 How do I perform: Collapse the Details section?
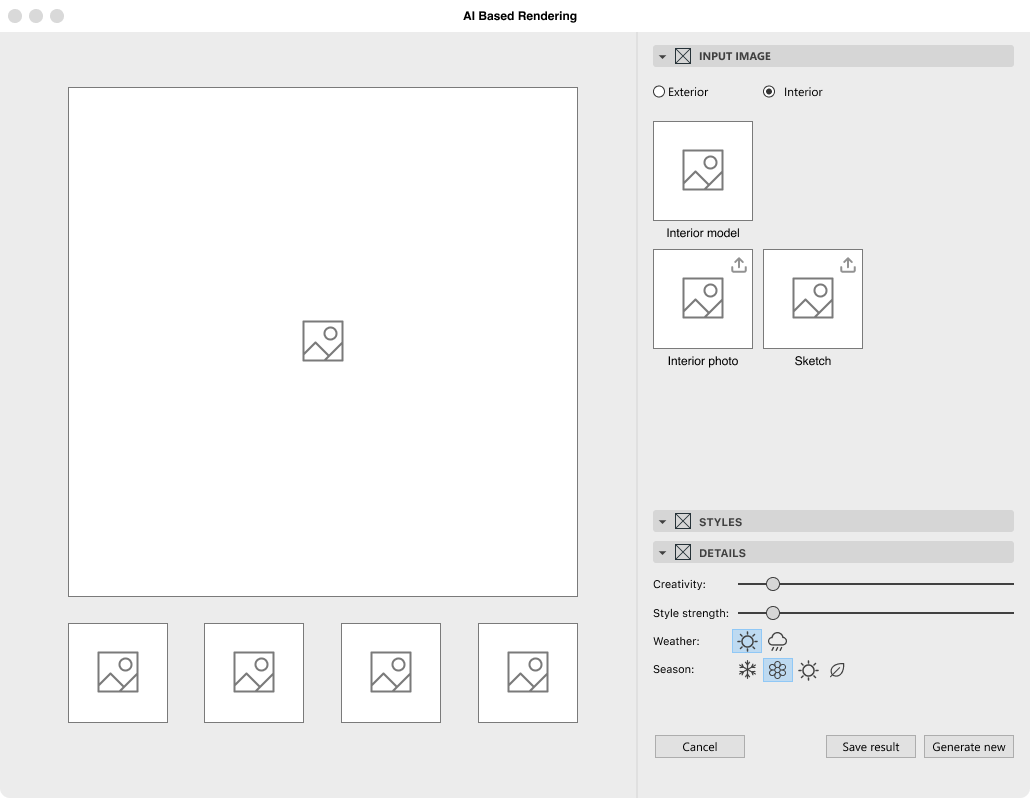point(662,553)
